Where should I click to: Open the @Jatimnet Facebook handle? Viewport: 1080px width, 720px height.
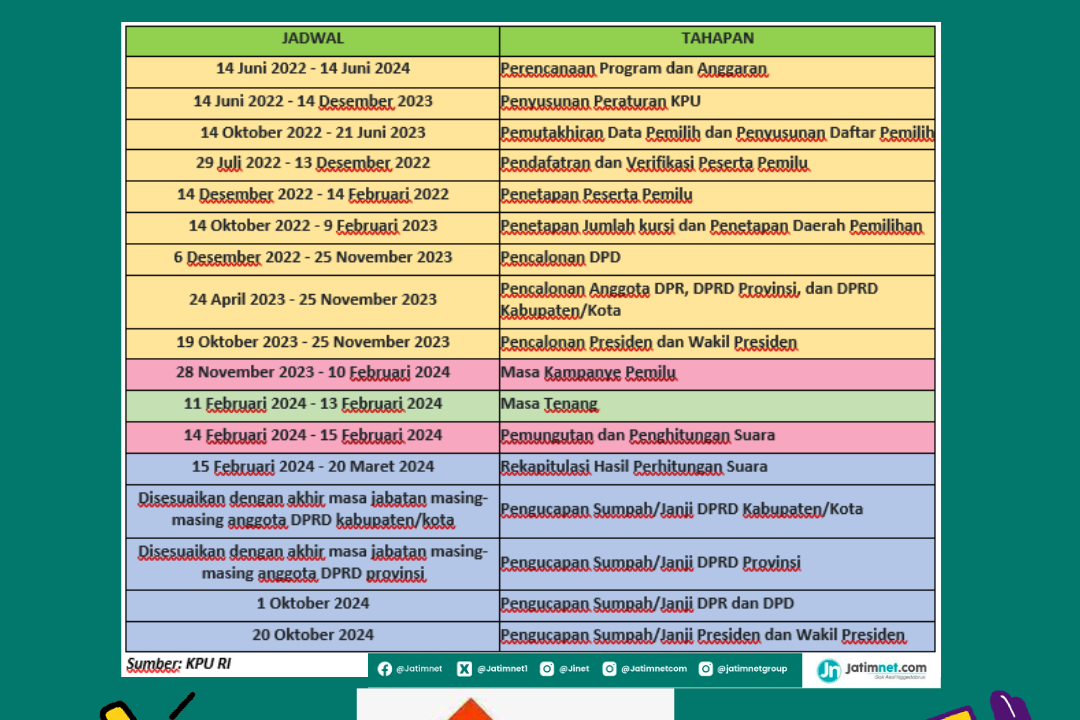click(x=419, y=669)
